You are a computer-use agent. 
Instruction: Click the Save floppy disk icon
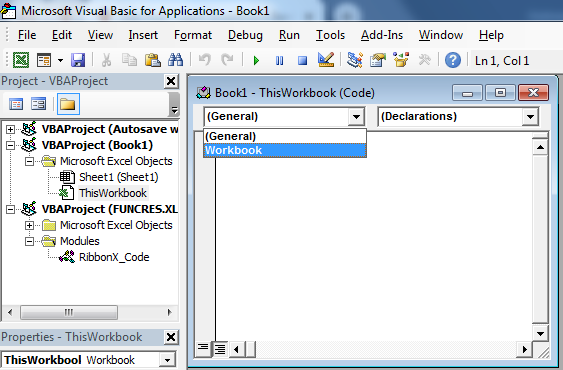click(x=78, y=60)
